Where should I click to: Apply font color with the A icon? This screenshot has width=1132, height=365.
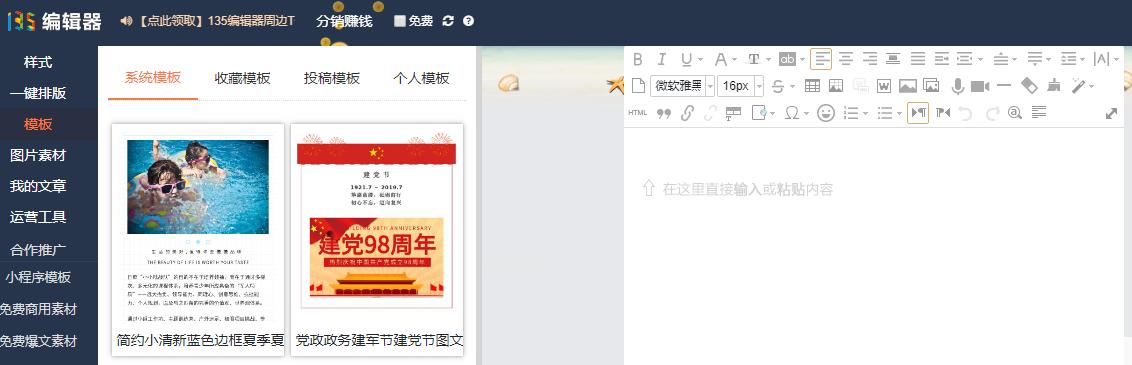pyautogui.click(x=720, y=59)
